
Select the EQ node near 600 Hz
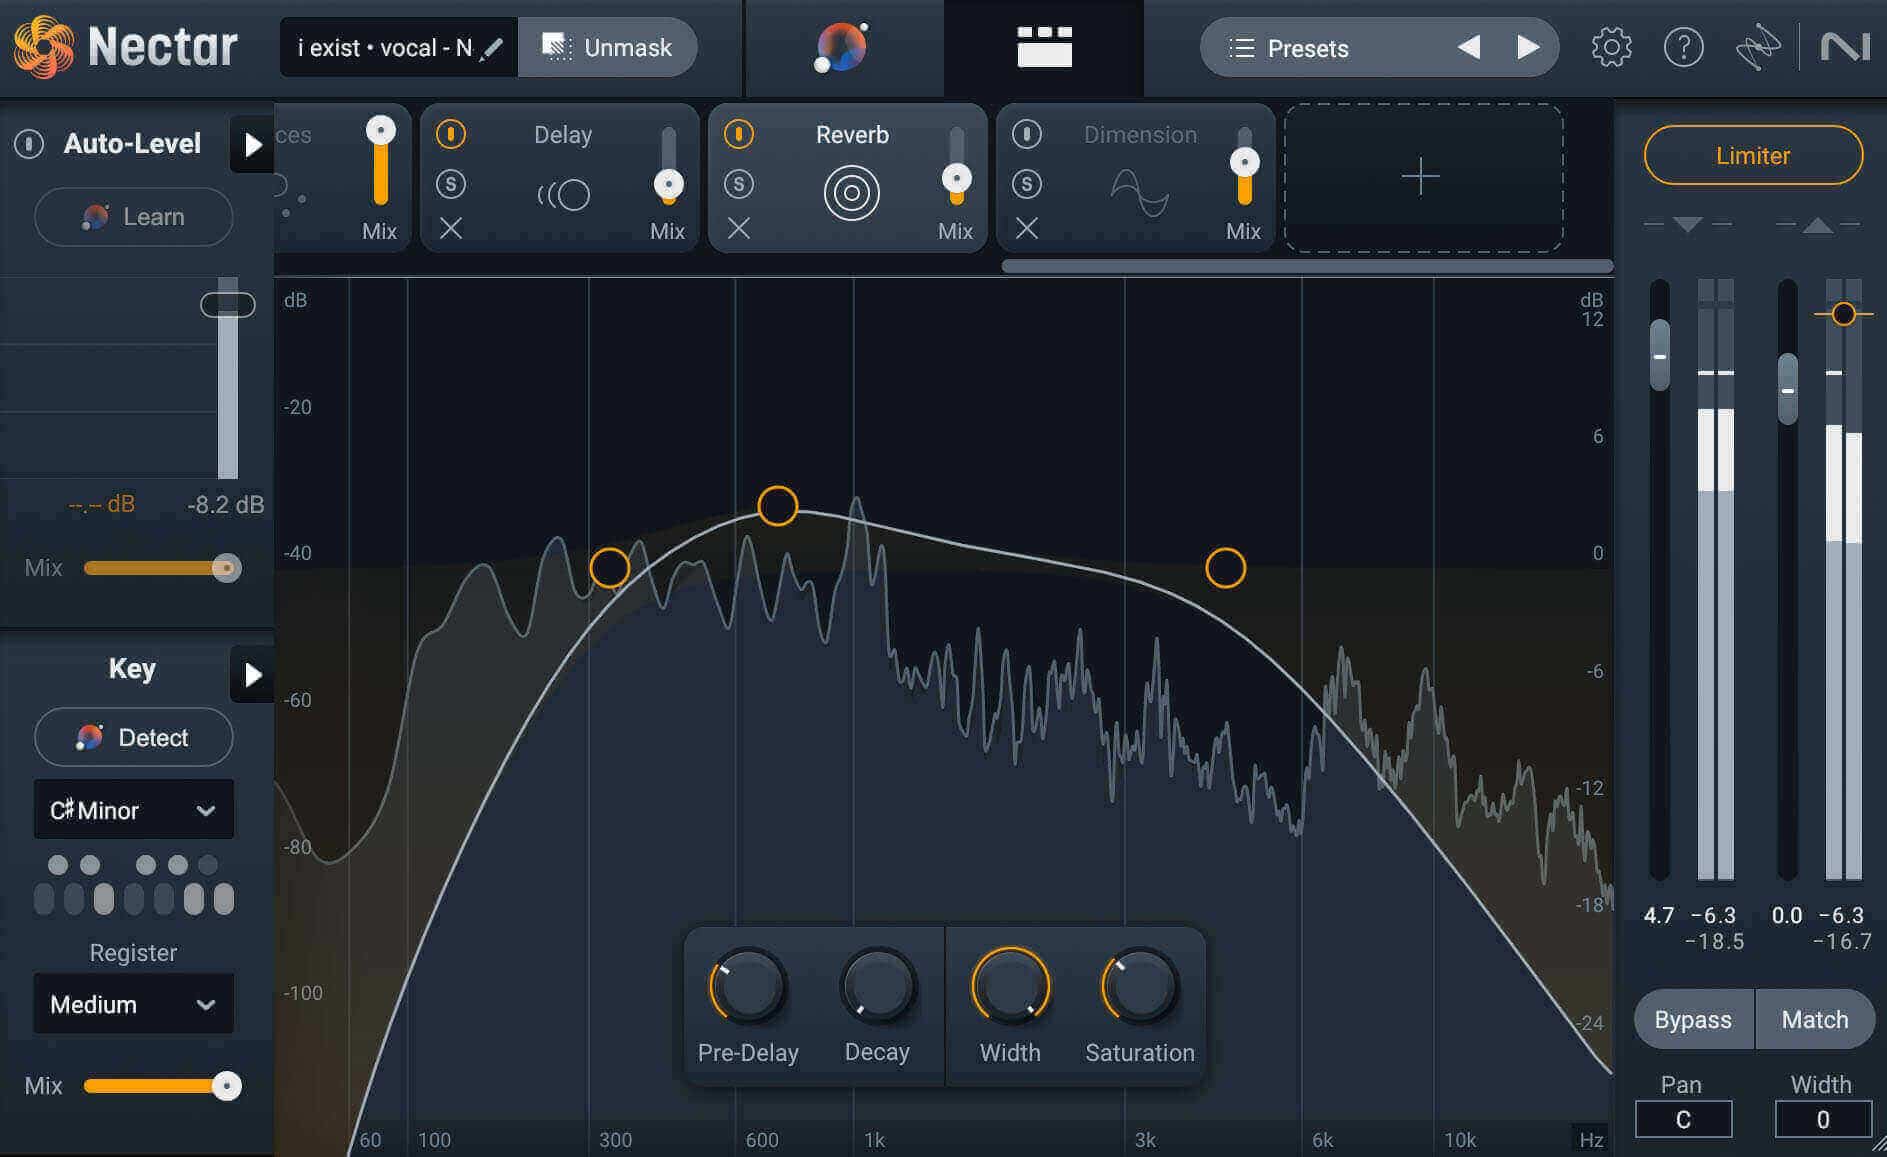778,506
